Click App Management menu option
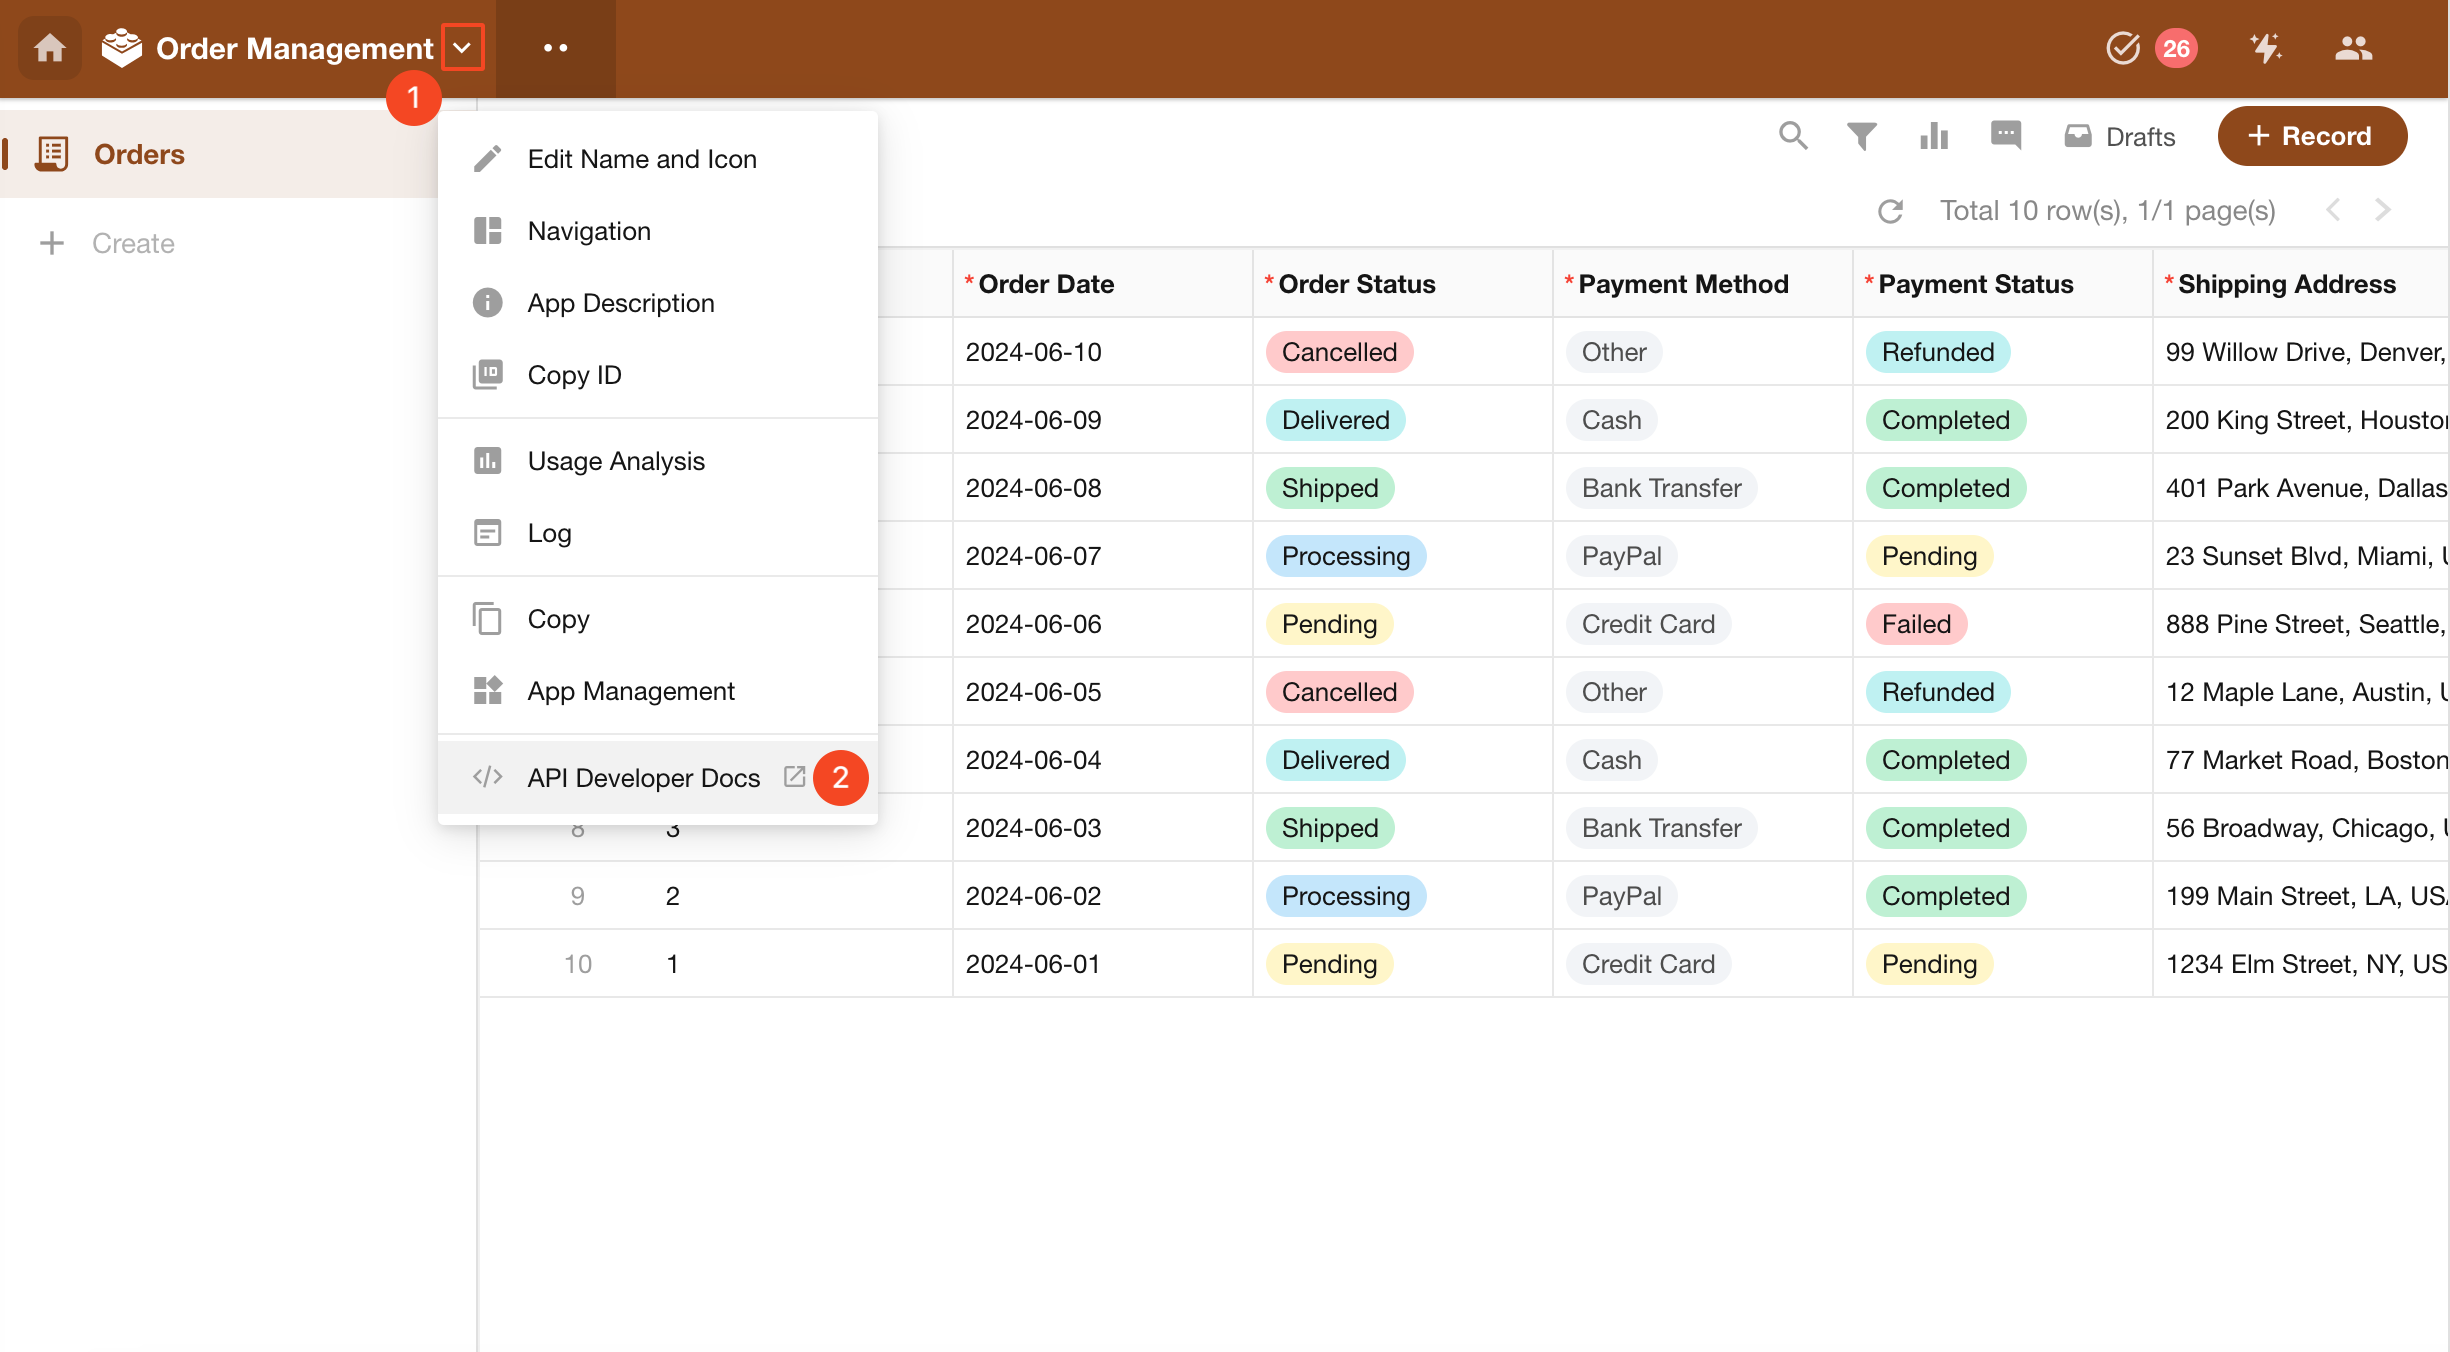 click(x=630, y=691)
